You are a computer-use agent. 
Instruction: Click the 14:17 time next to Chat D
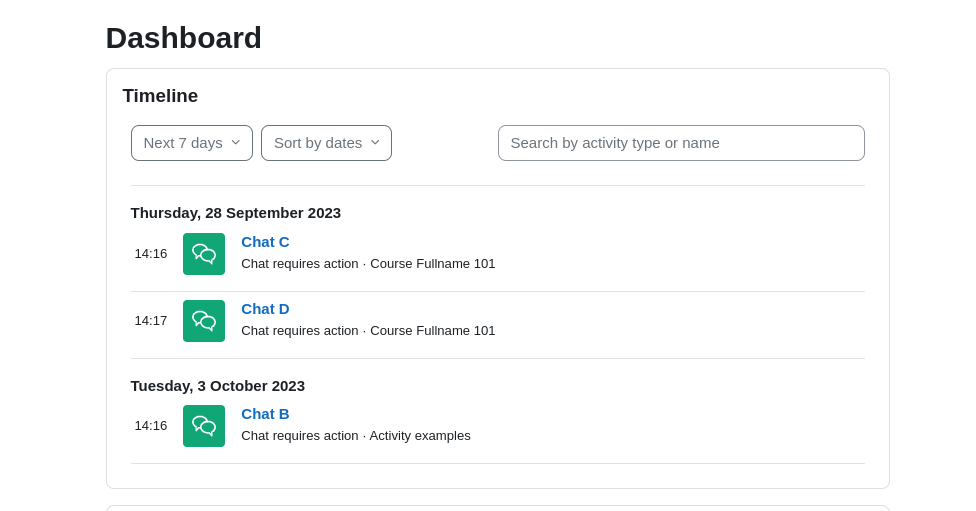(151, 321)
